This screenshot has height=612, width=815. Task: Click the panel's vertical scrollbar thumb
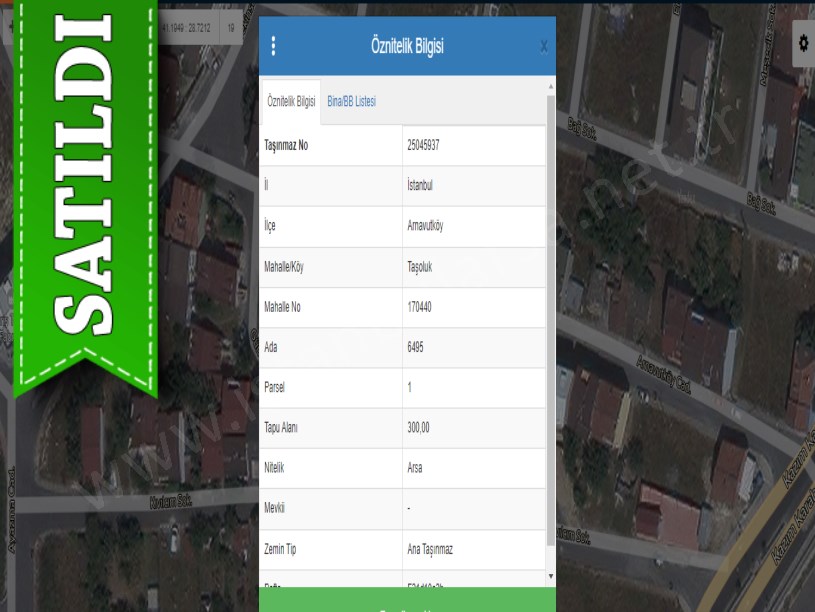tap(550, 300)
